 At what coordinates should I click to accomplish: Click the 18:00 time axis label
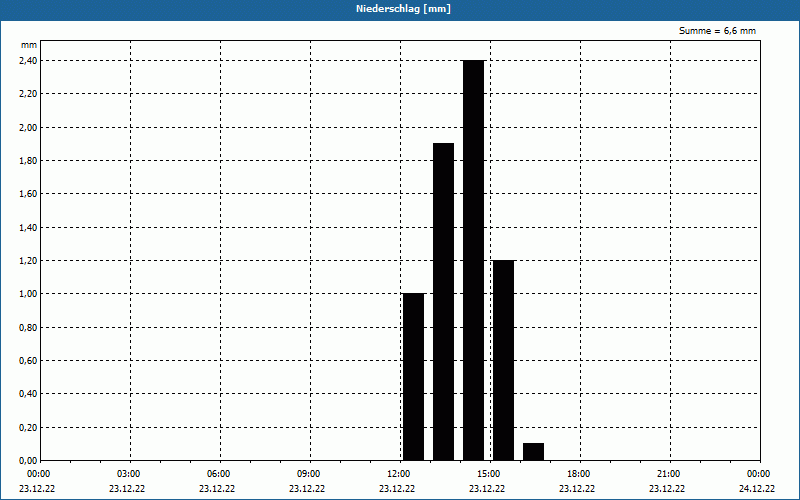tap(579, 474)
